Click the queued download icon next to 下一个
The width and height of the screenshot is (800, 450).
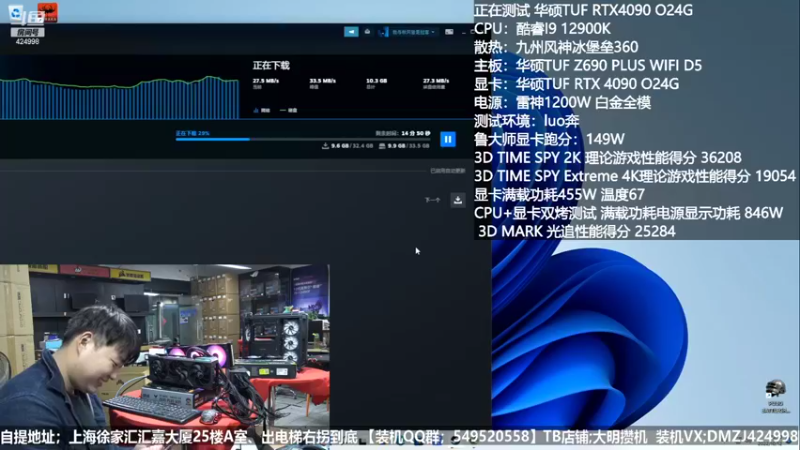click(x=458, y=200)
